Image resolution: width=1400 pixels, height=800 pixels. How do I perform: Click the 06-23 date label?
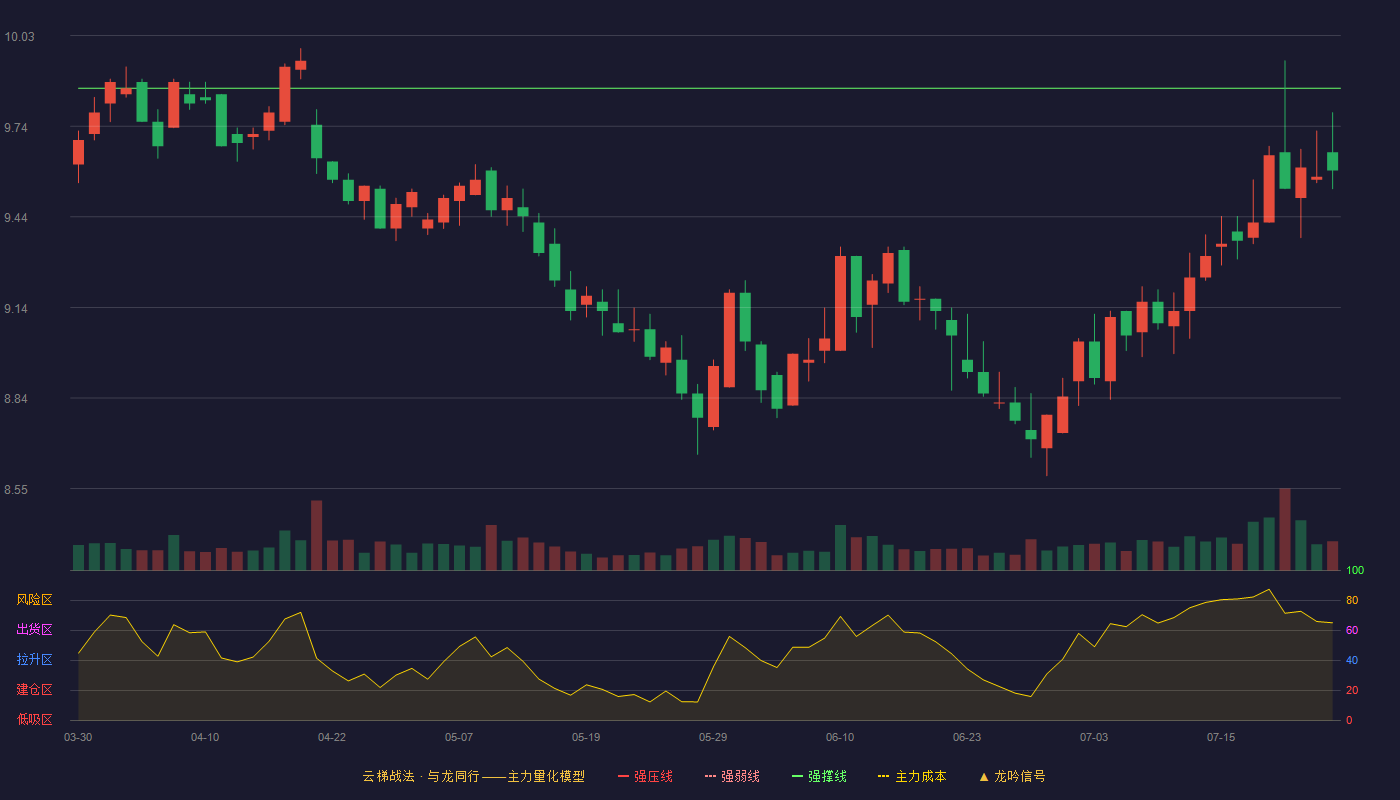(967, 737)
